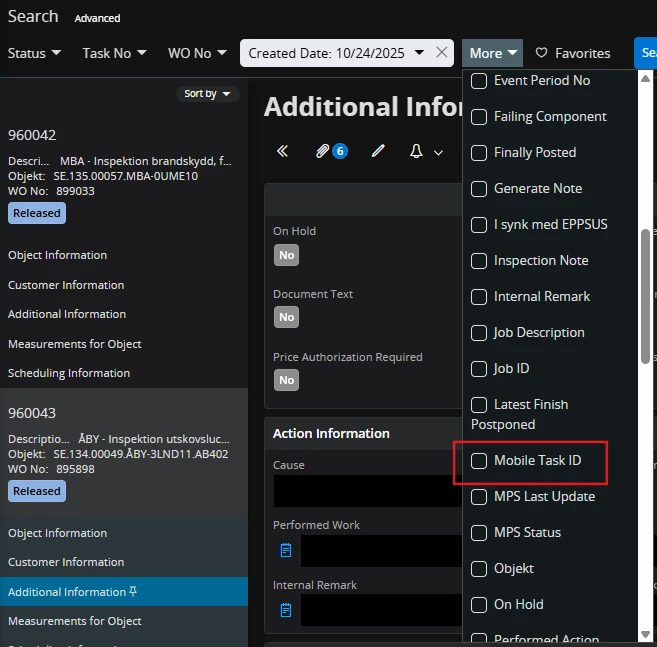Screen dimensions: 657x647
Task: Open the Sort by dropdown
Action: tap(207, 94)
